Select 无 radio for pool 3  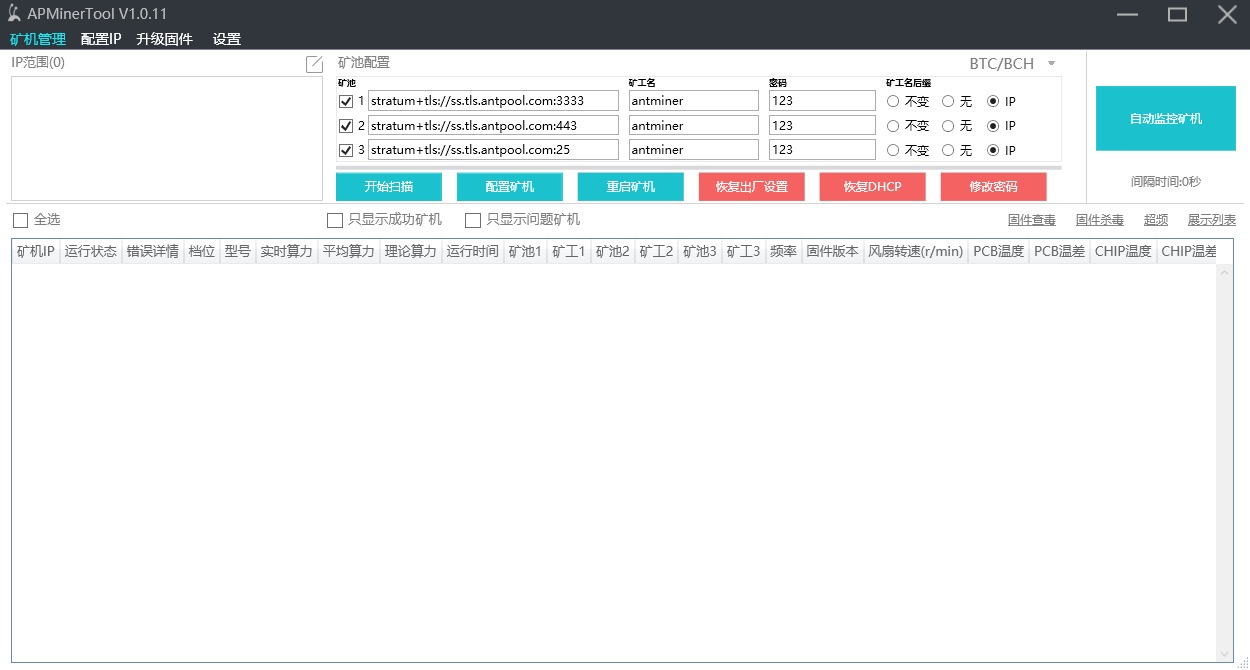(x=948, y=150)
